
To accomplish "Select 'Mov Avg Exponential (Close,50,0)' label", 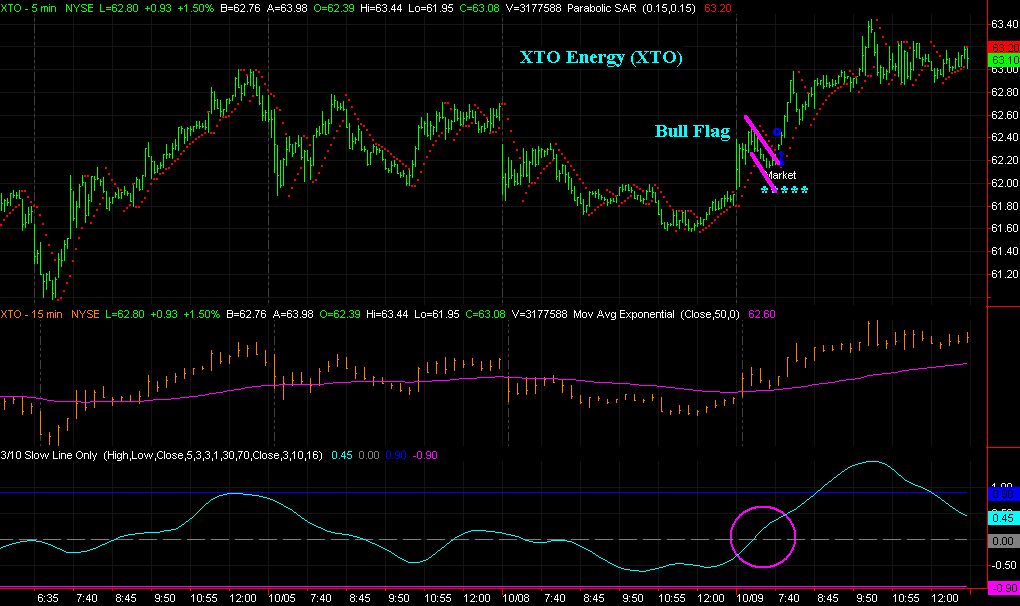I will point(656,314).
